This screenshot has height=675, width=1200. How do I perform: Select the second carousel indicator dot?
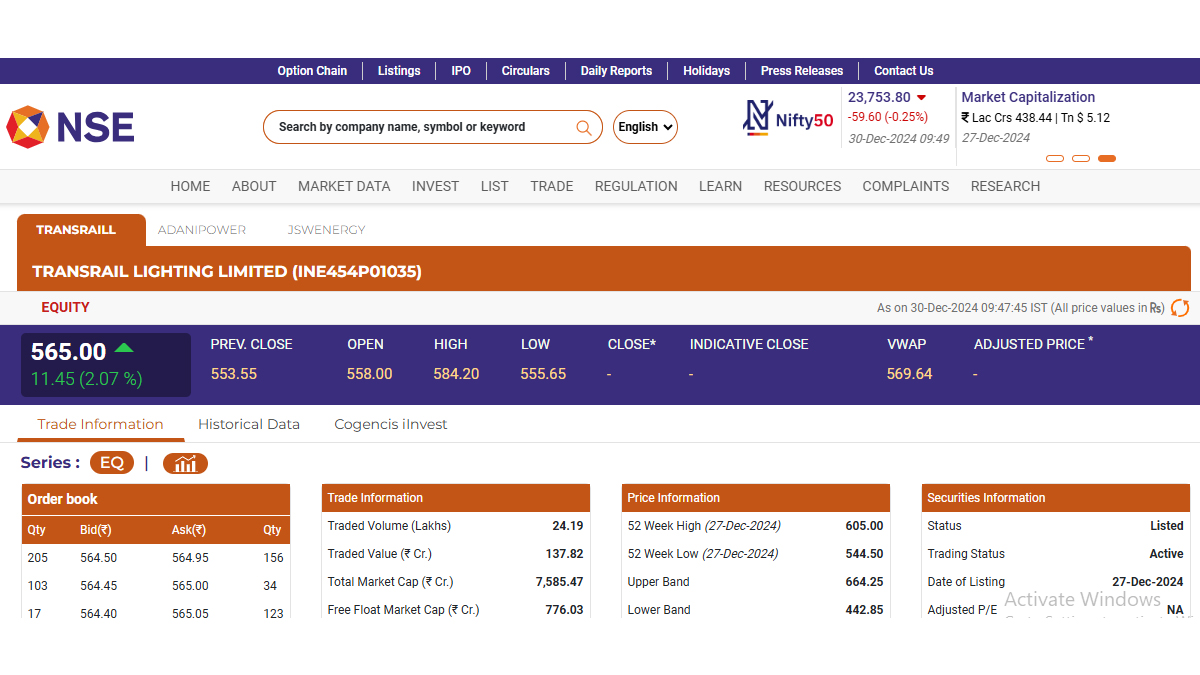coord(1080,158)
